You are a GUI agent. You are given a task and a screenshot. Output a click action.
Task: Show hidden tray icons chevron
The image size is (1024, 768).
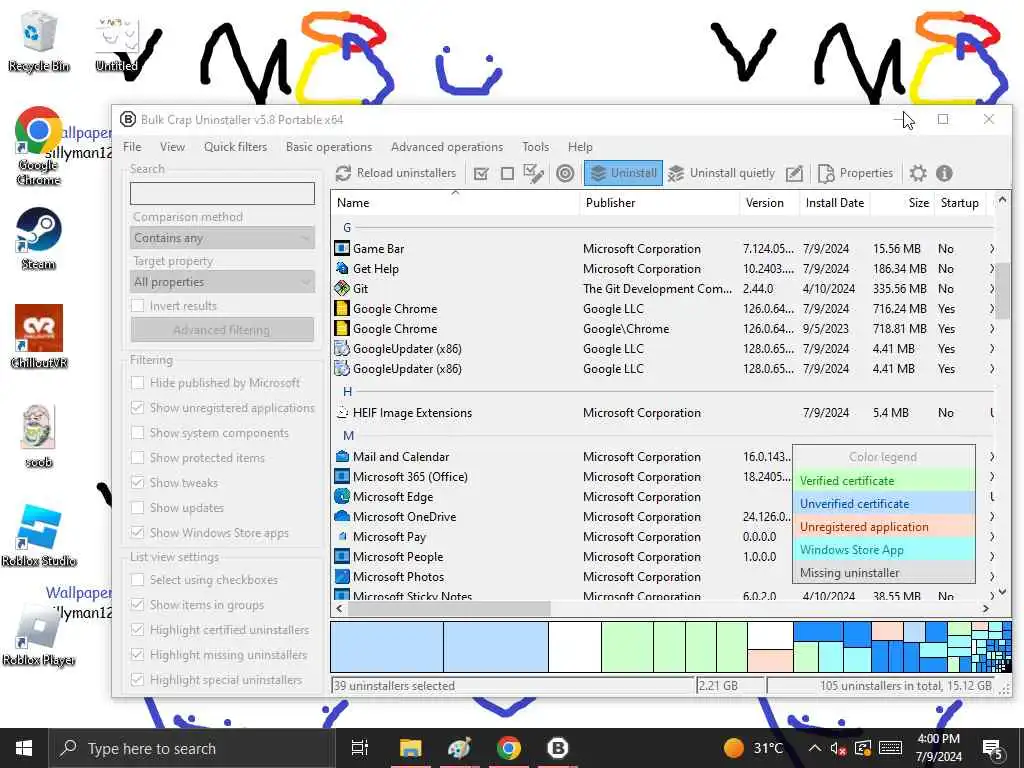[815, 748]
